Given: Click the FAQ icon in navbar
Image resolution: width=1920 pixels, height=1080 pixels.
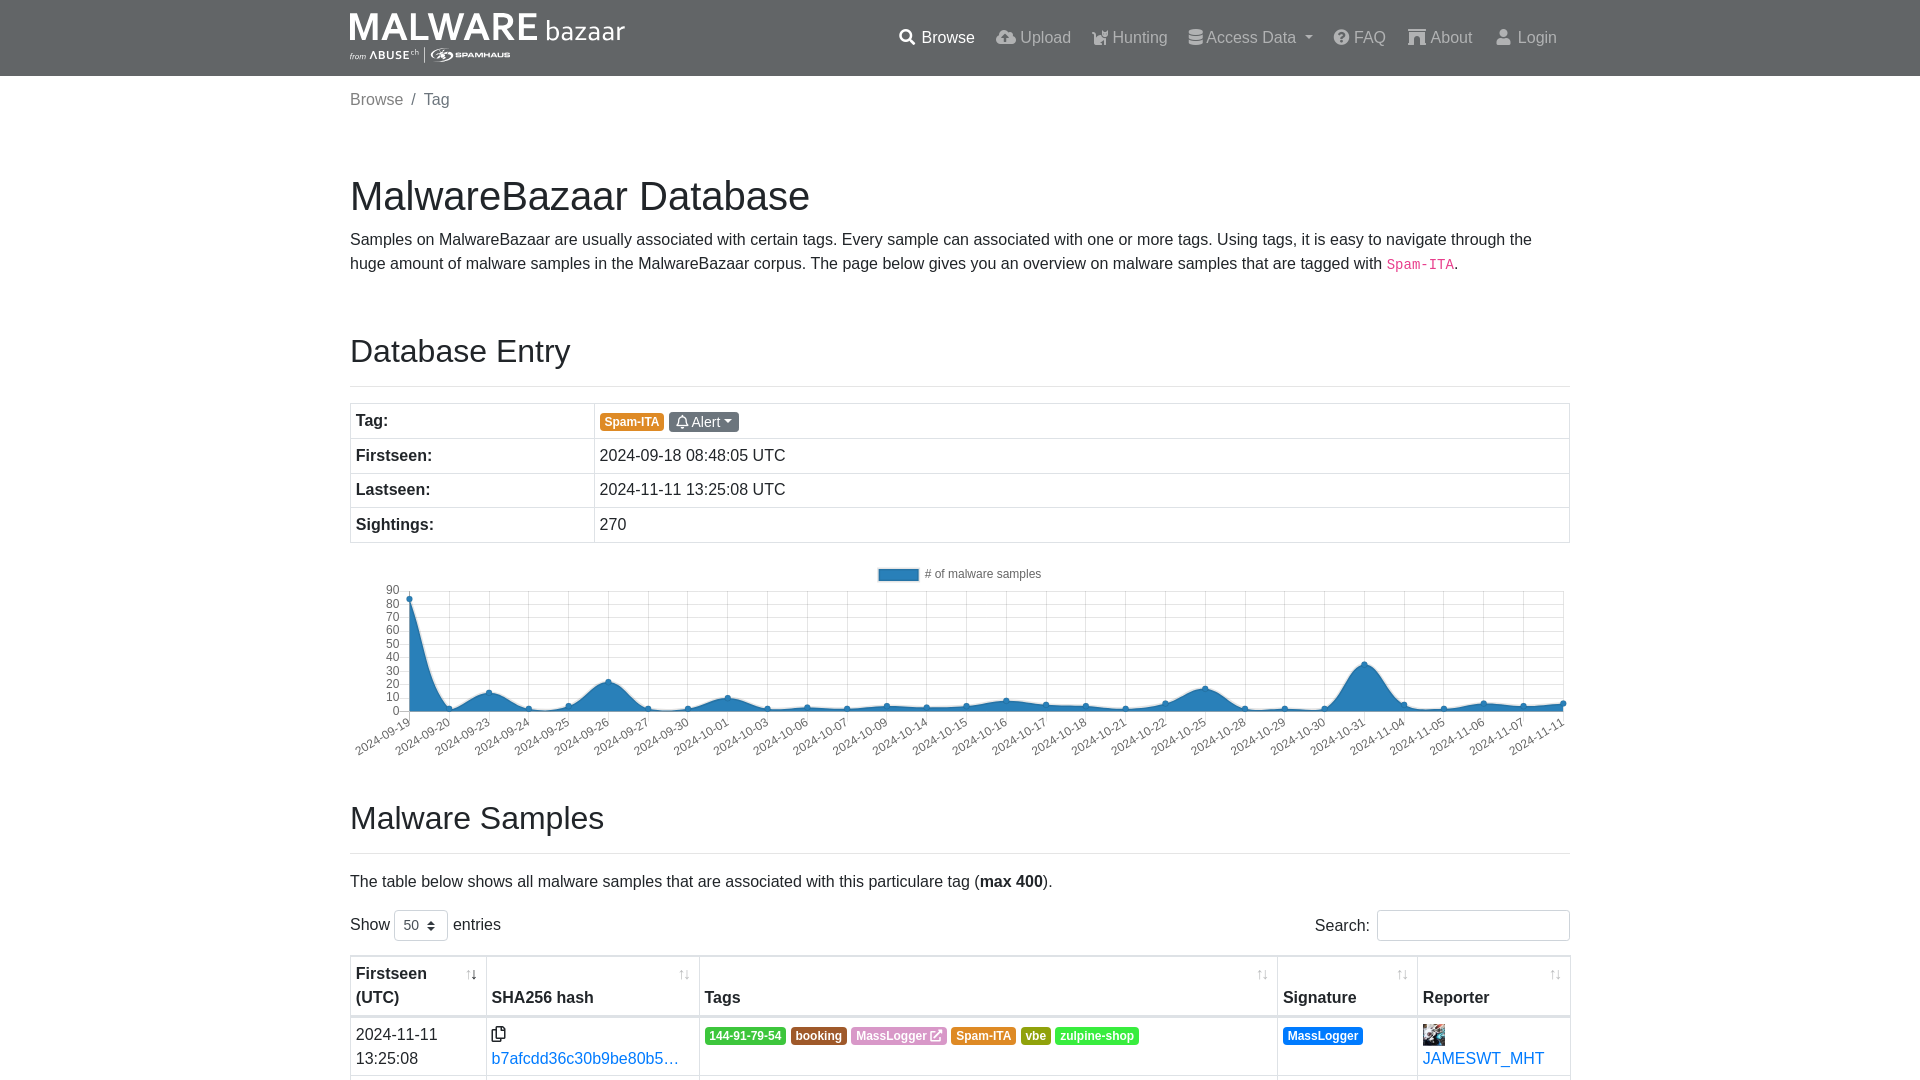Looking at the screenshot, I should pyautogui.click(x=1341, y=36).
